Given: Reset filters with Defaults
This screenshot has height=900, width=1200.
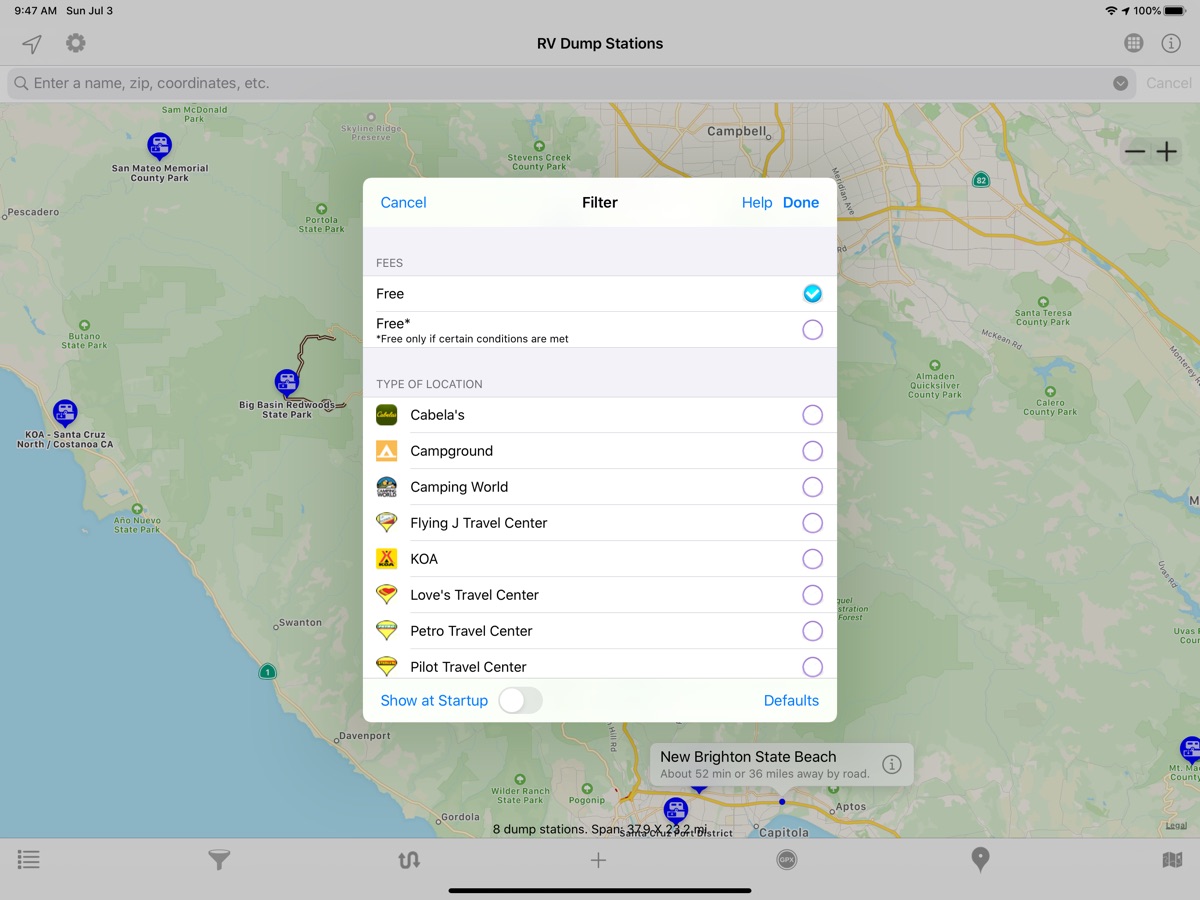Looking at the screenshot, I should point(791,700).
